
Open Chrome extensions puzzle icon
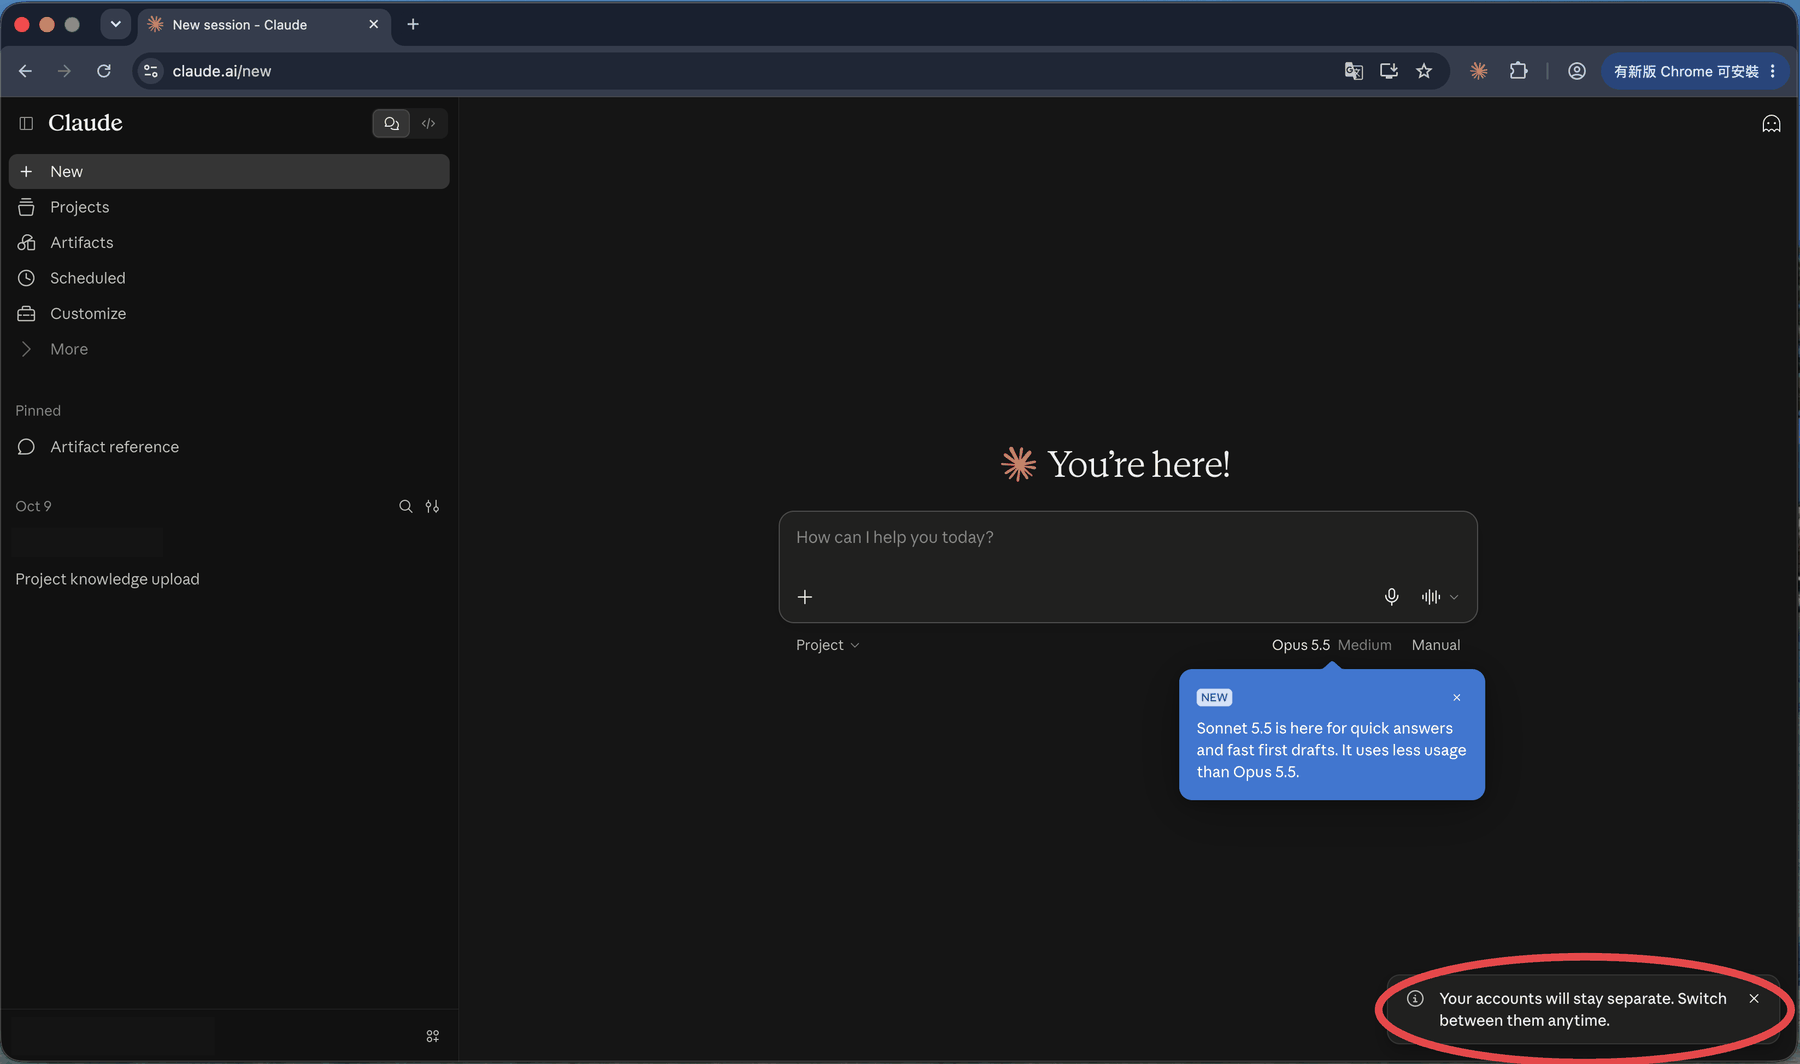1518,71
